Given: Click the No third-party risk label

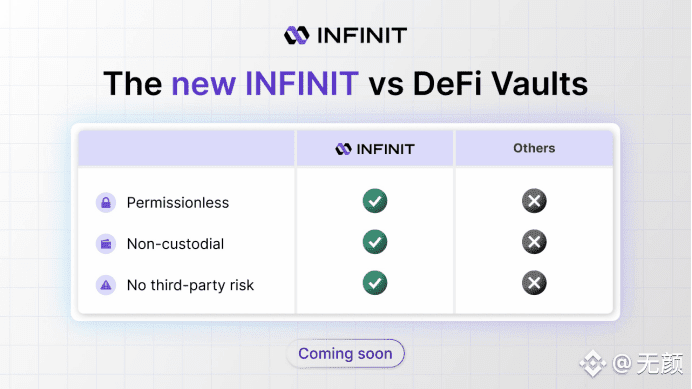Looking at the screenshot, I should (x=190, y=285).
